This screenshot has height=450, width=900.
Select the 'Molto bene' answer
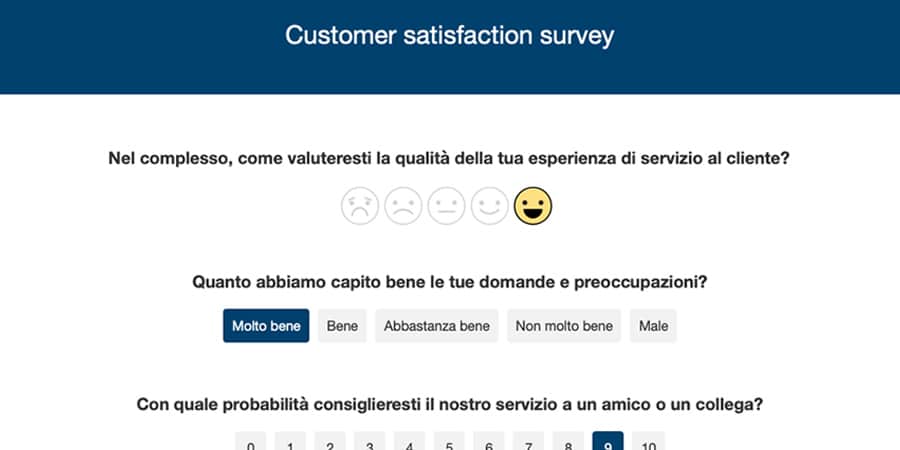(x=266, y=326)
